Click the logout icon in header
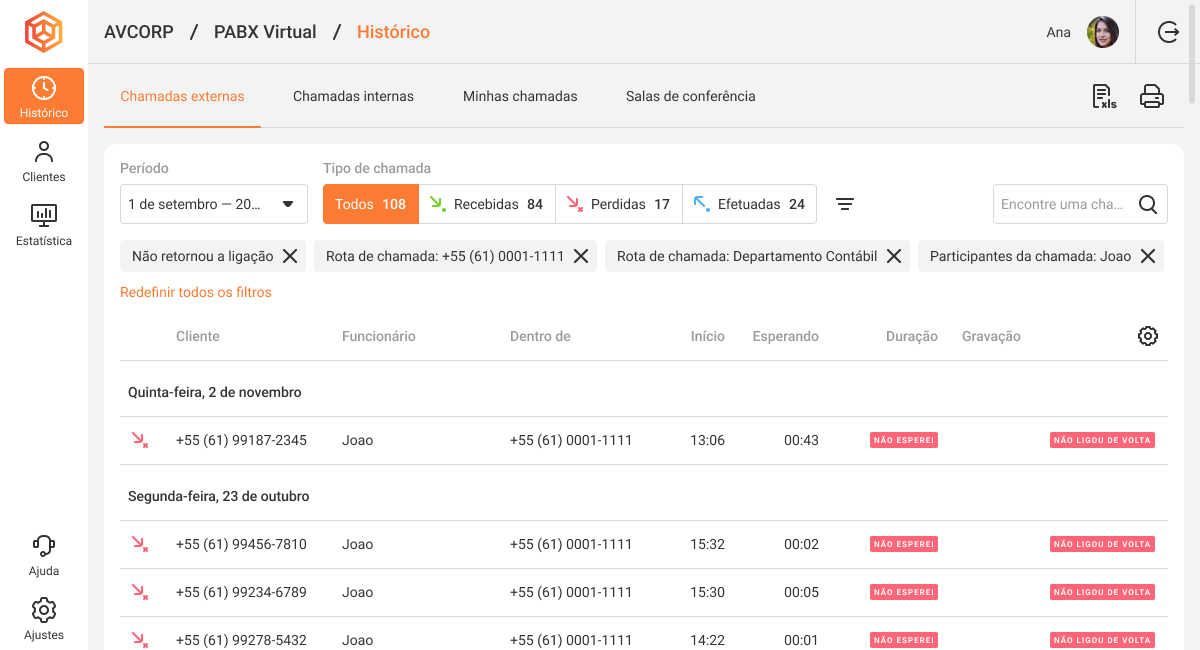This screenshot has width=1200, height=650. (x=1168, y=32)
